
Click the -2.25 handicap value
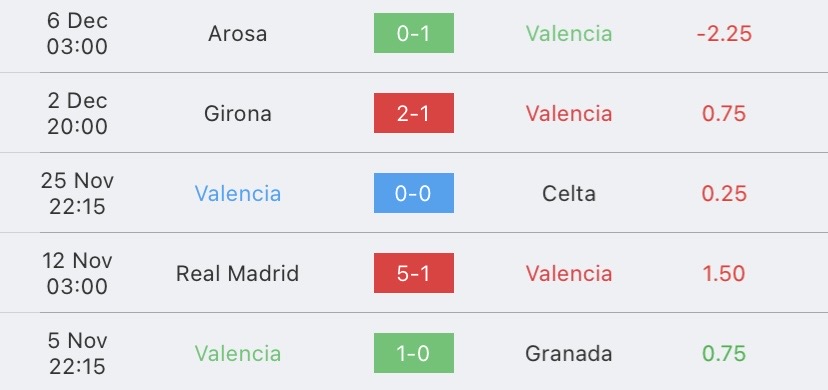724,33
